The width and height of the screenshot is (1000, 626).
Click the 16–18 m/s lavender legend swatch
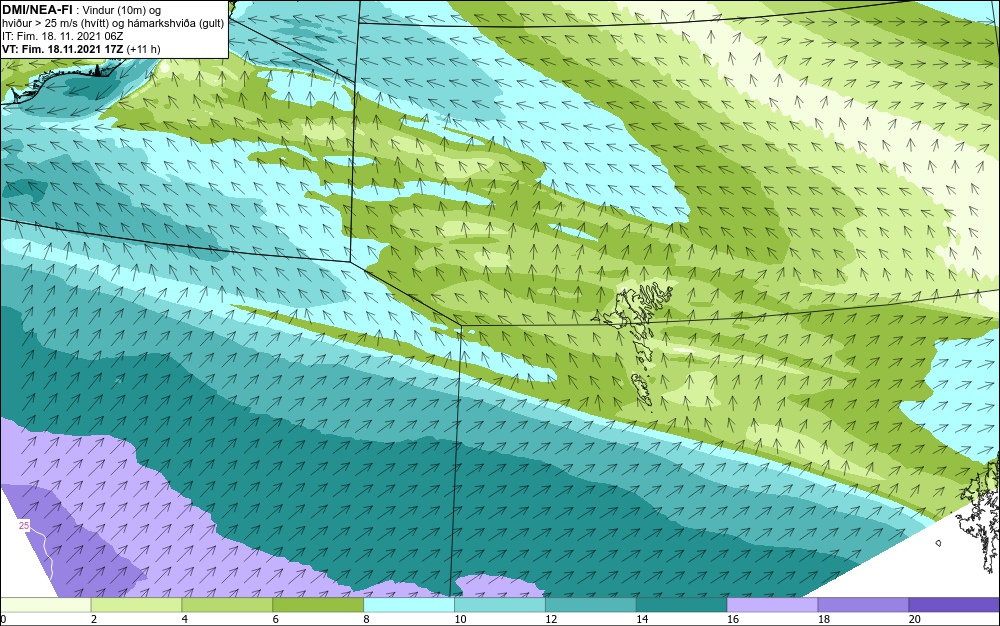point(772,605)
